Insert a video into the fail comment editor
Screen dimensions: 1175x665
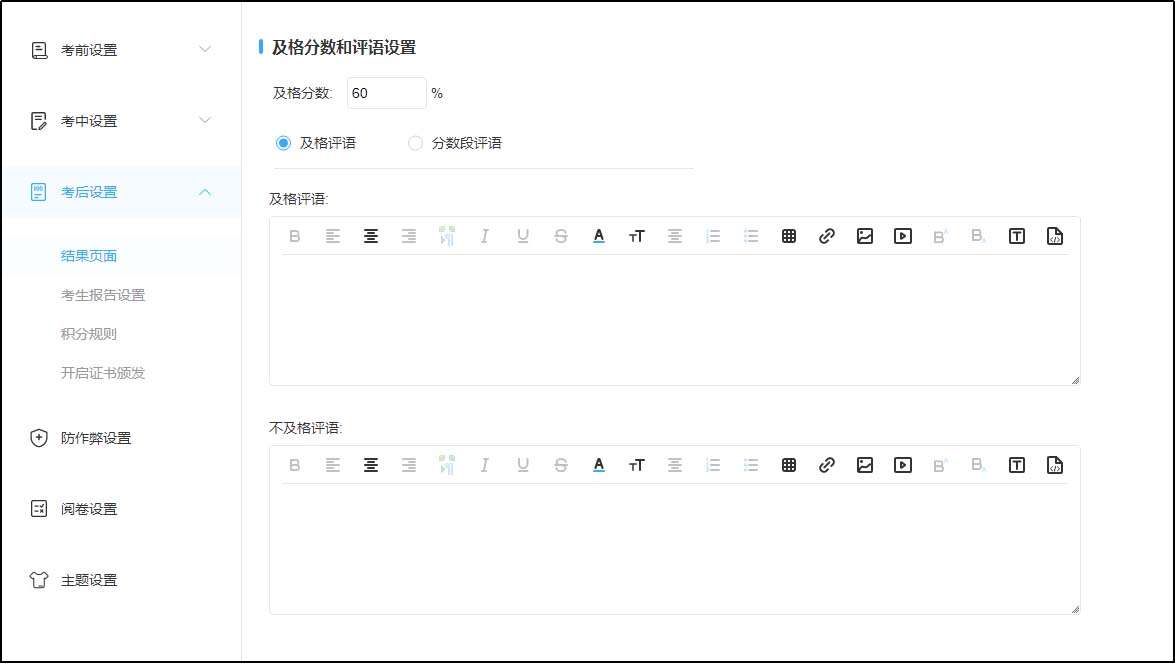(902, 464)
